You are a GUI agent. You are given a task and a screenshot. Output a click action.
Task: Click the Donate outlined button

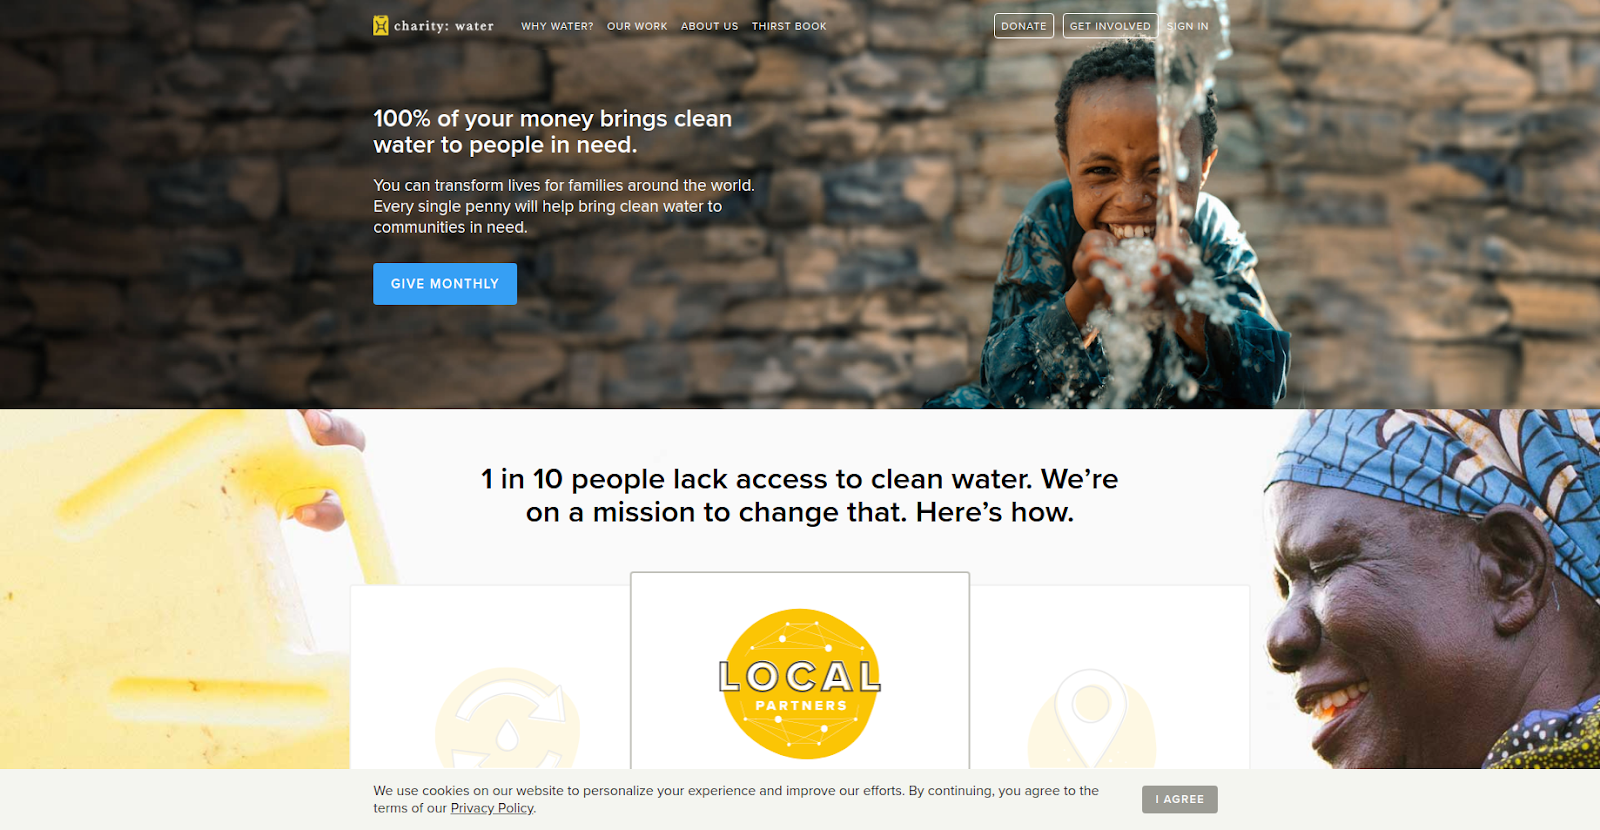tap(1024, 26)
